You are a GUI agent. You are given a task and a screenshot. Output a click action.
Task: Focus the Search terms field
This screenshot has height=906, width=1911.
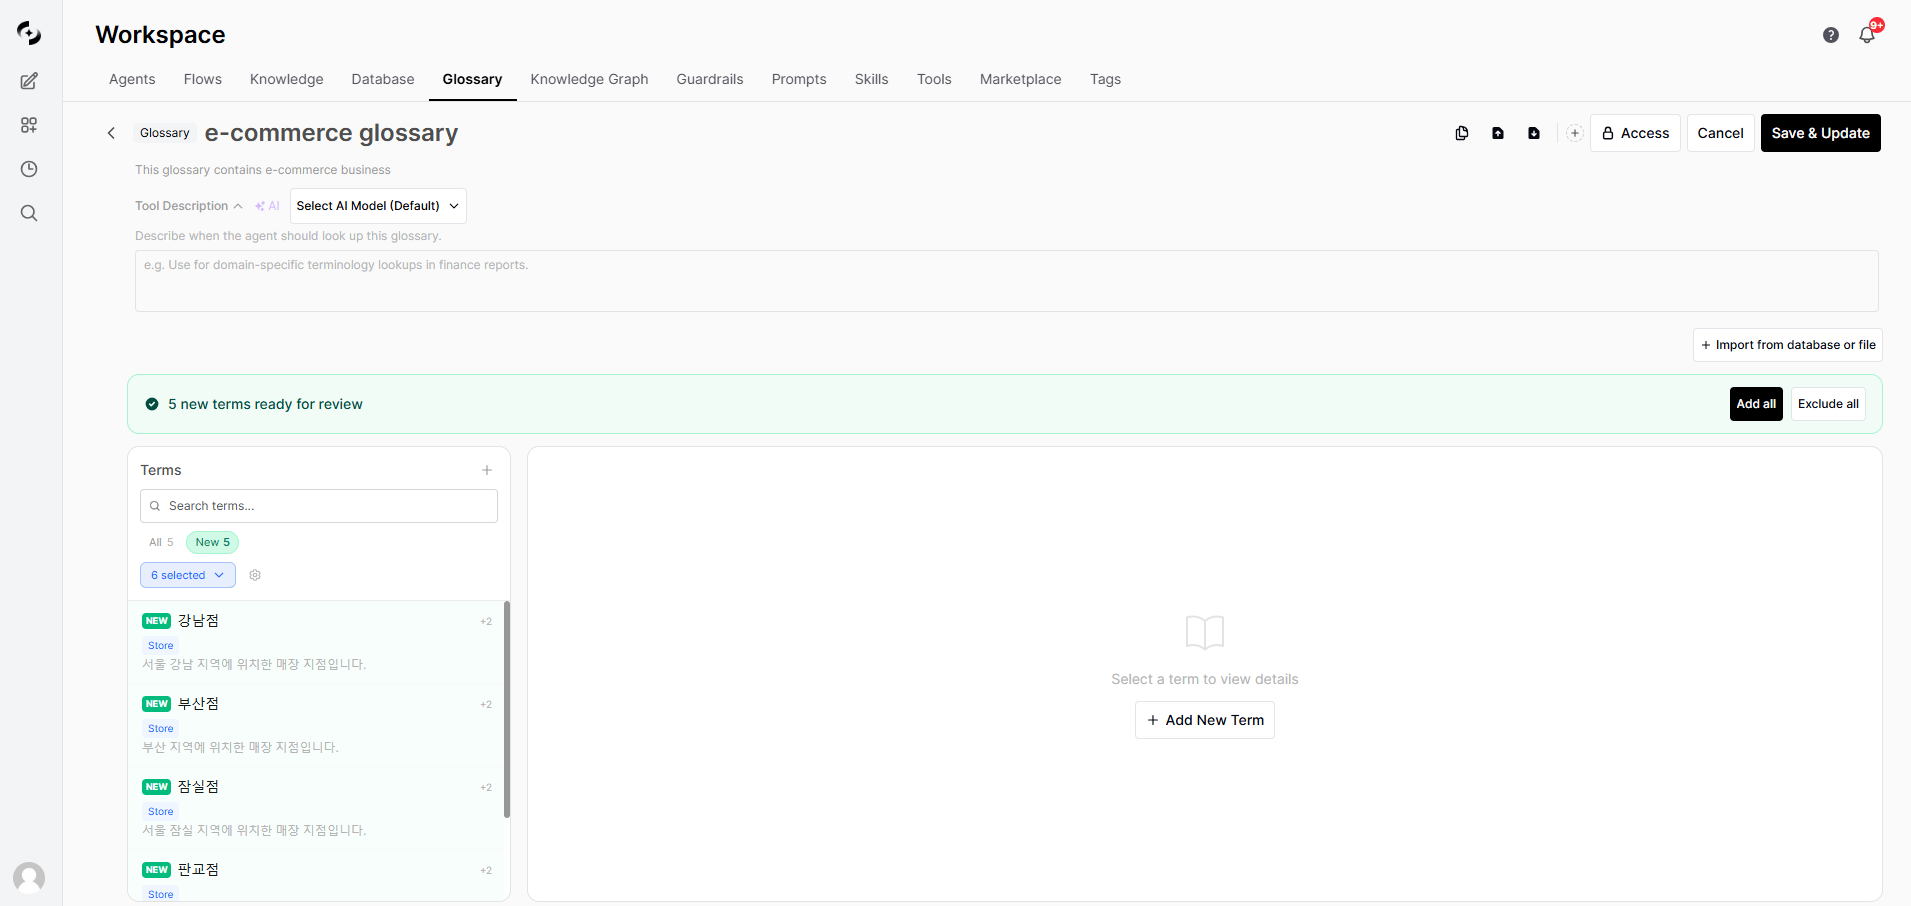click(319, 506)
